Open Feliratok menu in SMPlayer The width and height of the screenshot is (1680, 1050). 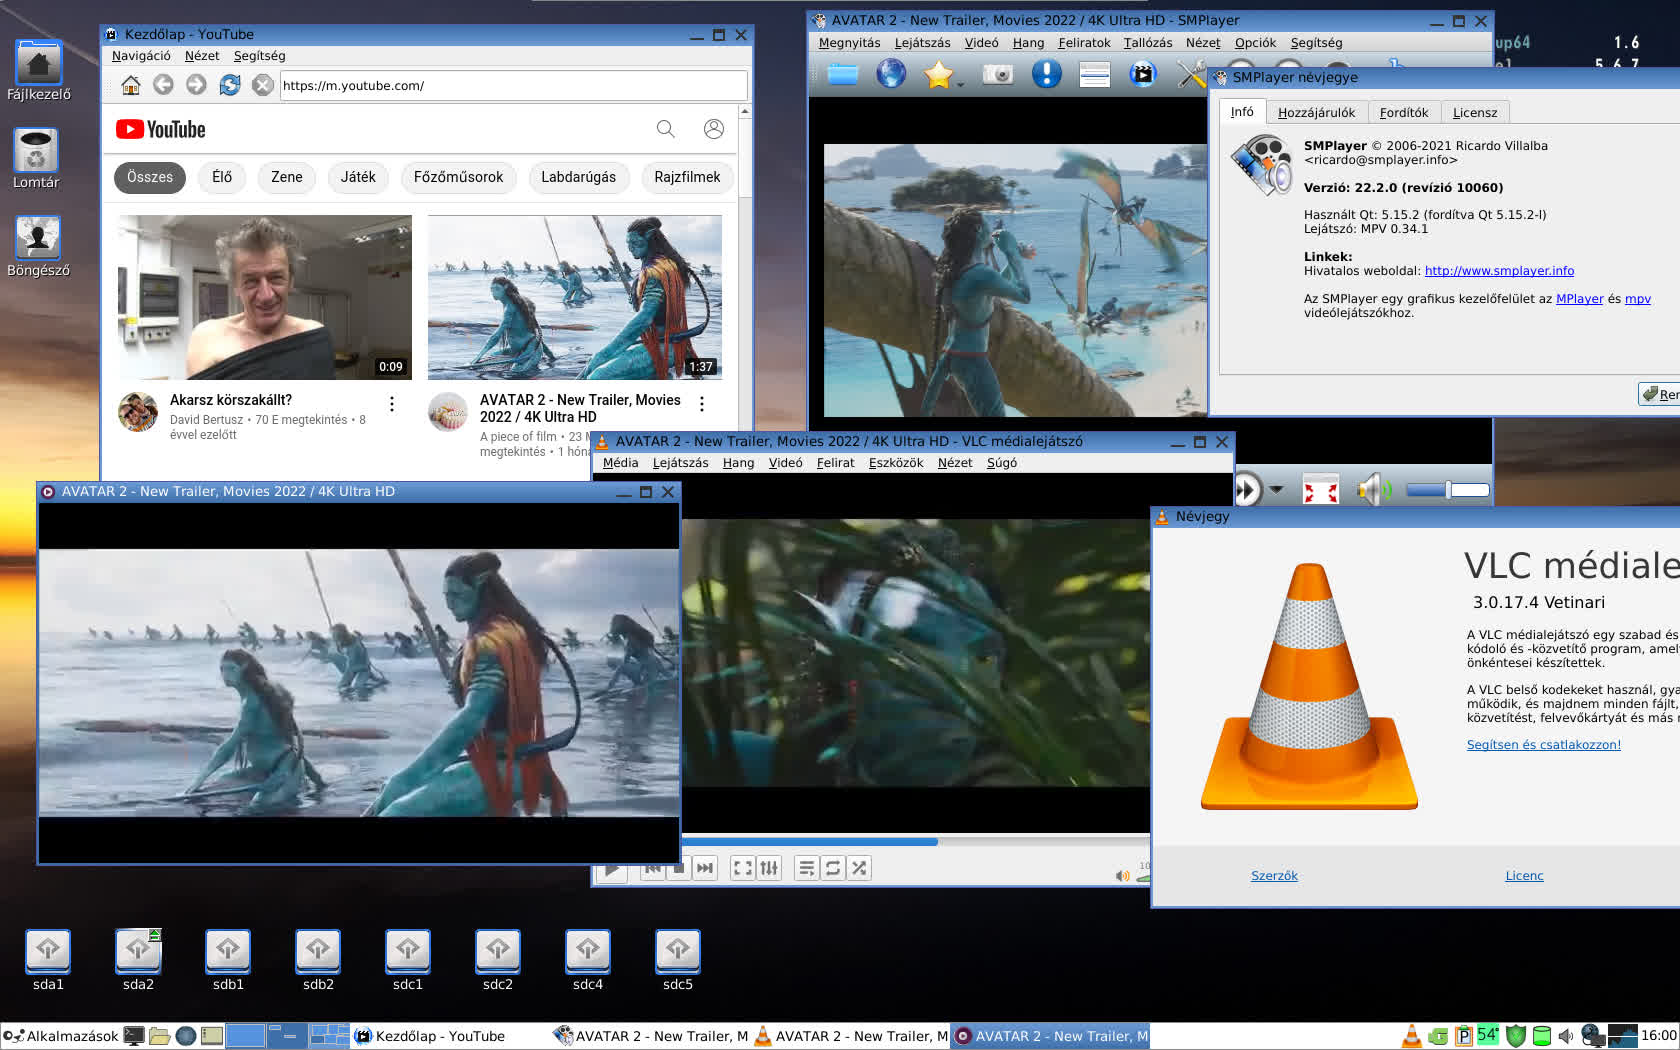[1084, 43]
